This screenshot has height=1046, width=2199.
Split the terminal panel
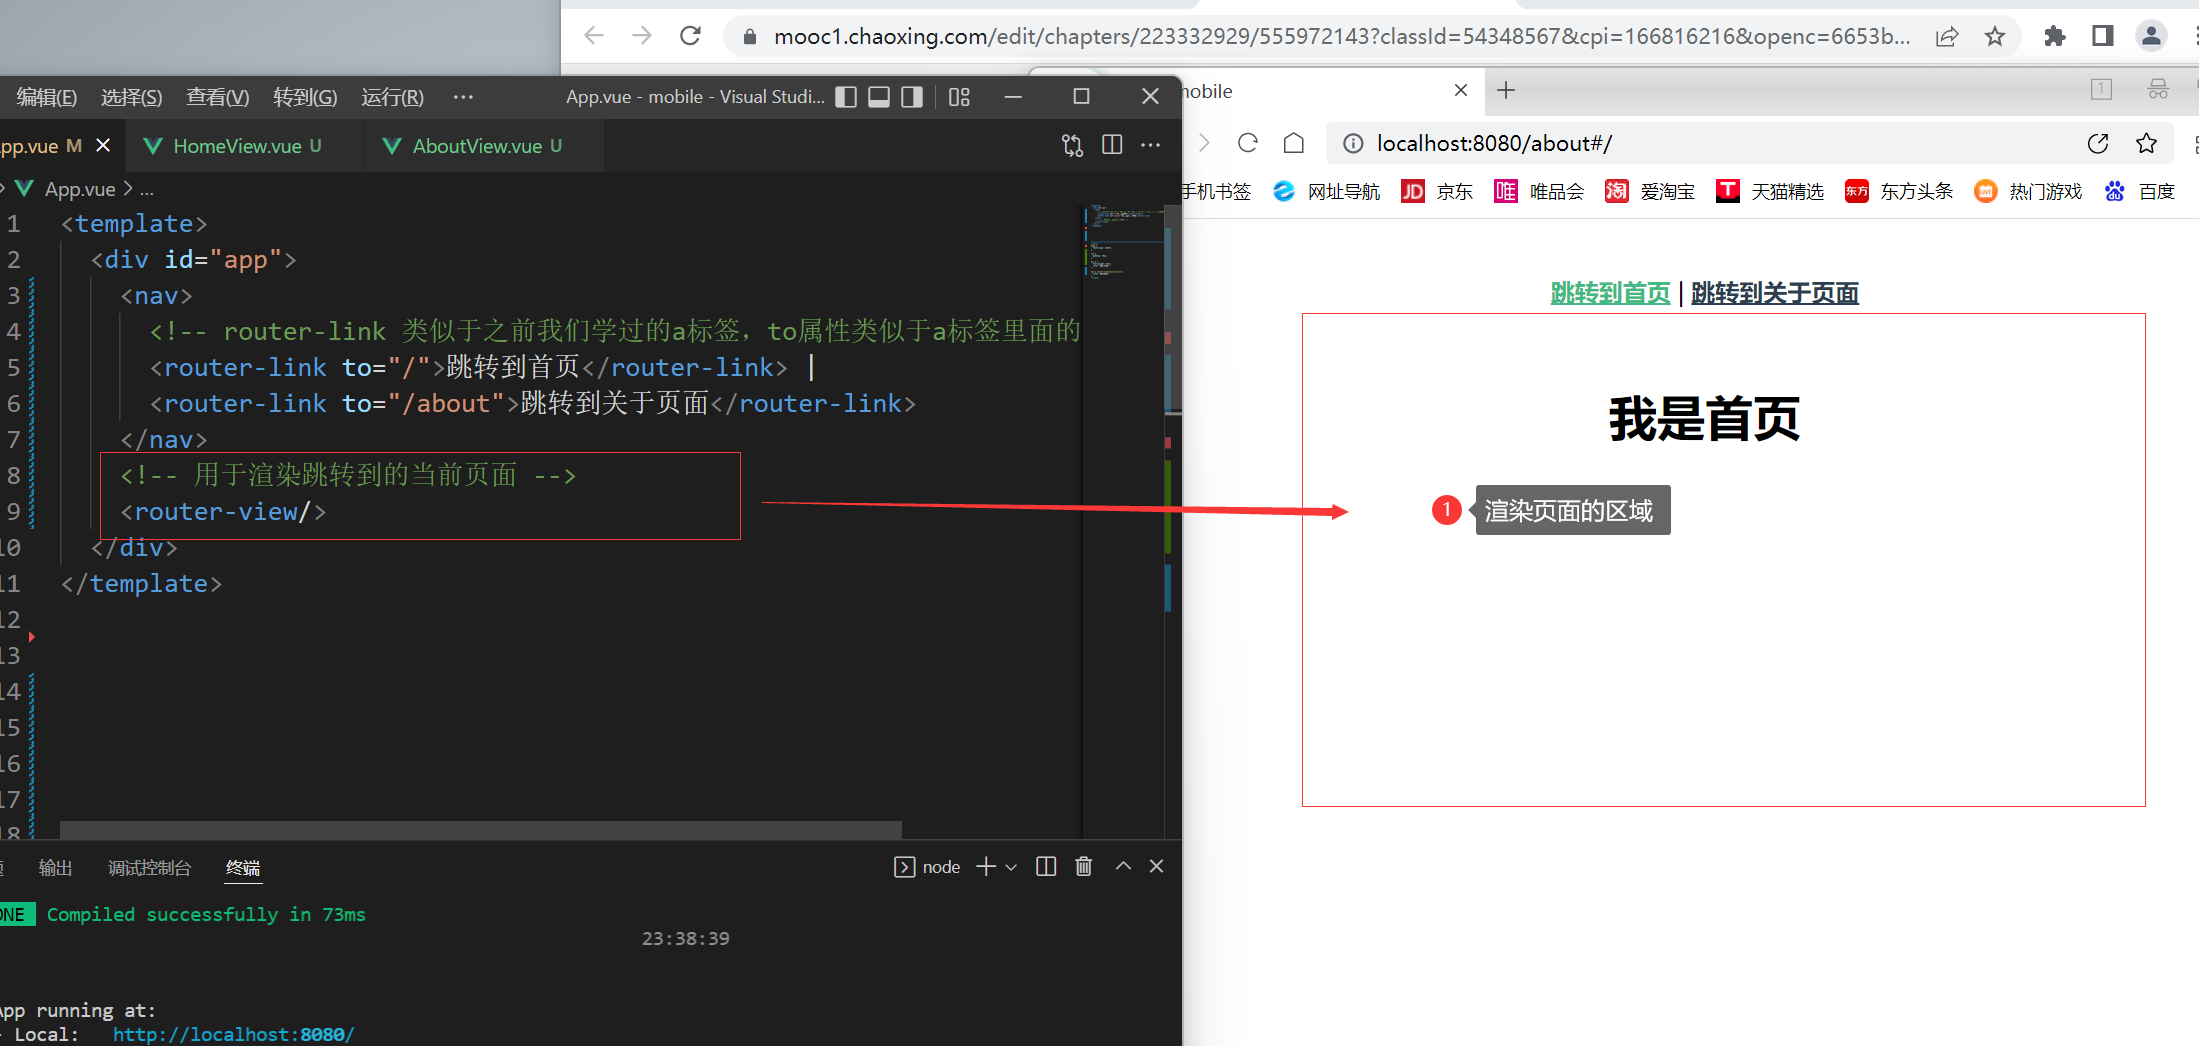1046,866
